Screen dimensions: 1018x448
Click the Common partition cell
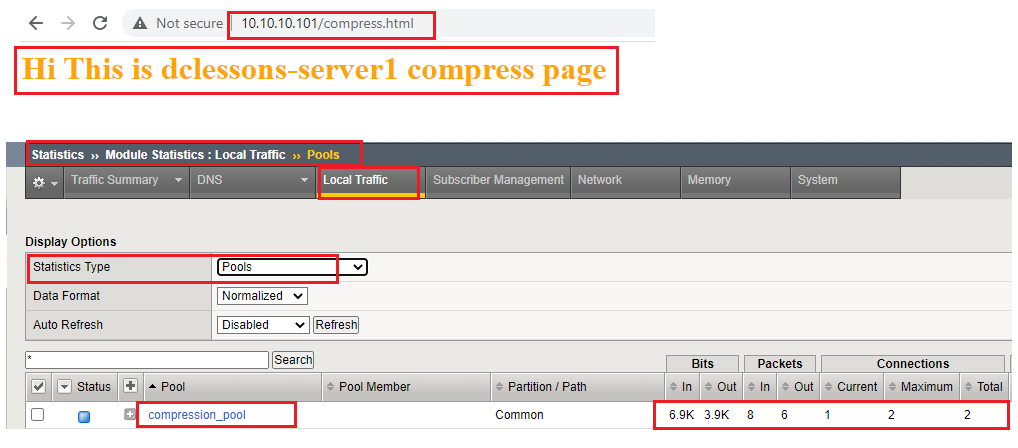coord(519,415)
